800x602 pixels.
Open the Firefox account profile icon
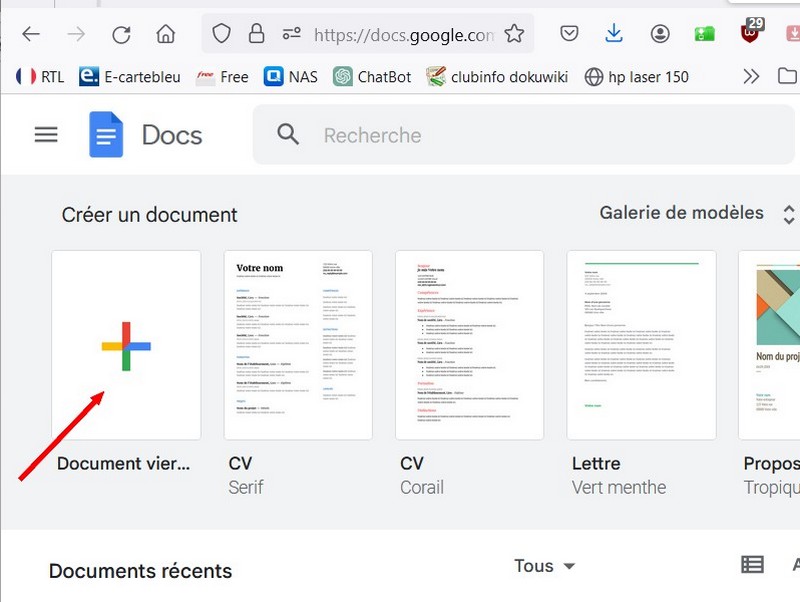(x=660, y=34)
